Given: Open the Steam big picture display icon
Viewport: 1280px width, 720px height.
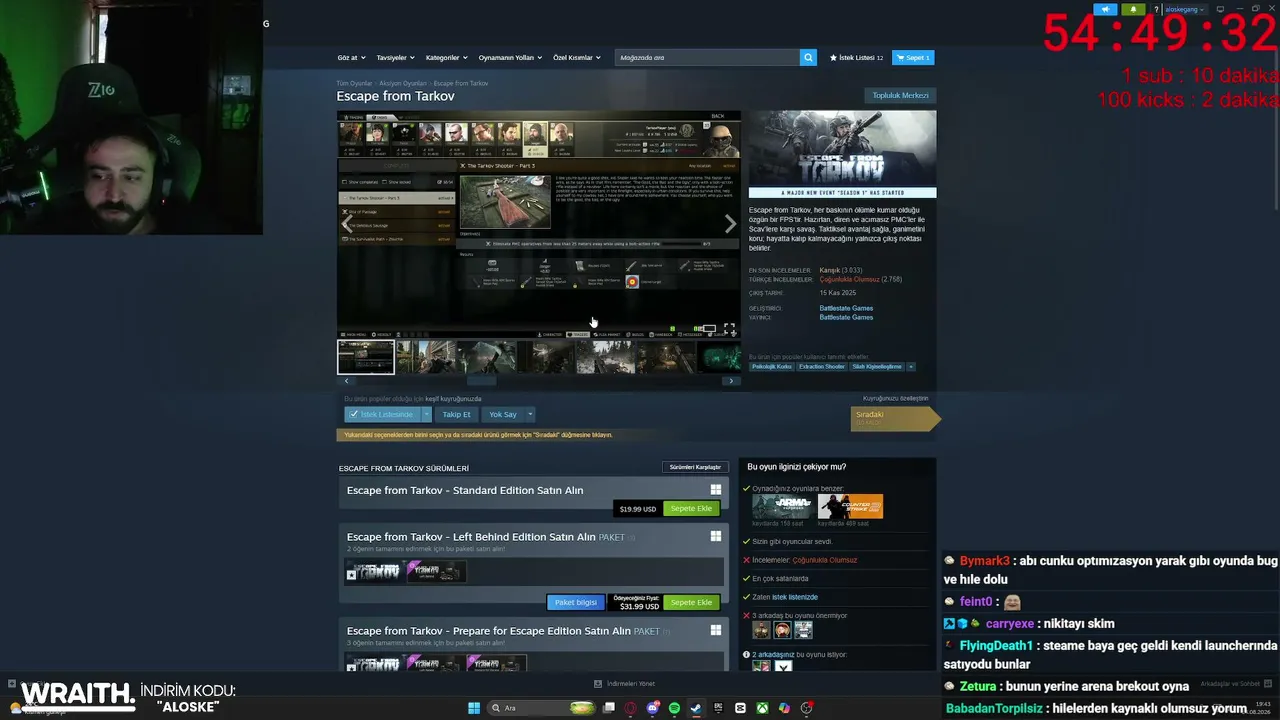Looking at the screenshot, I should point(1220,9).
